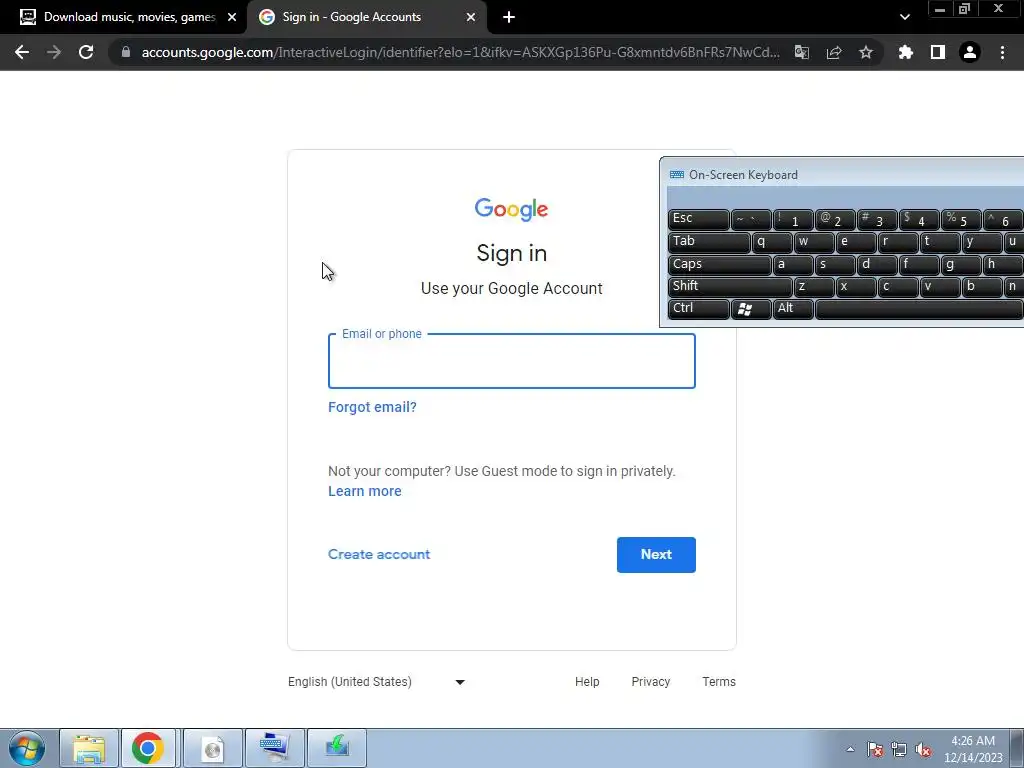Toggle Caps key on On-Screen Keyboard
The height and width of the screenshot is (768, 1024).
point(719,264)
